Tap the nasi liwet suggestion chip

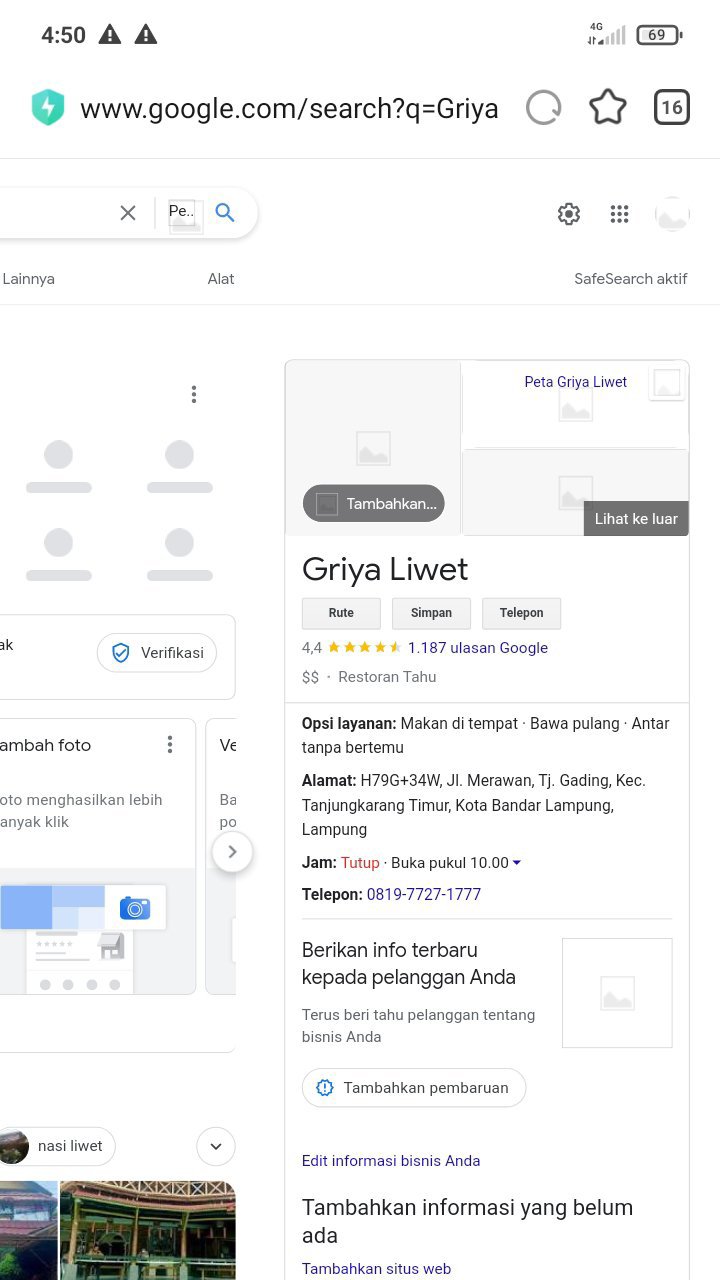pos(58,1146)
